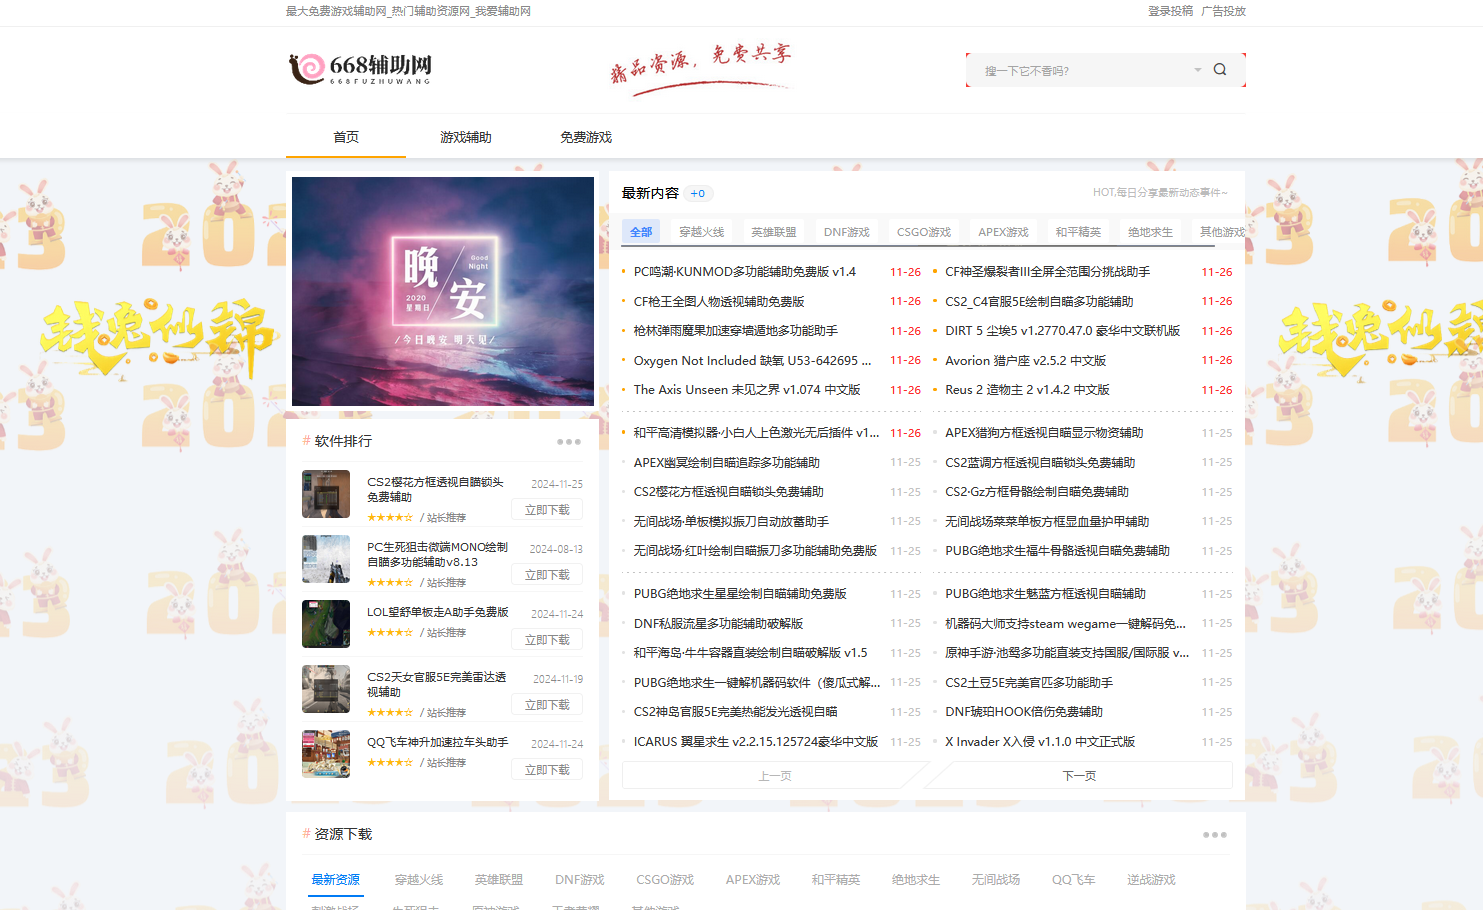Open 枪林弹雨魔果加速穿墙遁地多功能助手
Image resolution: width=1483 pixels, height=910 pixels.
coord(736,331)
